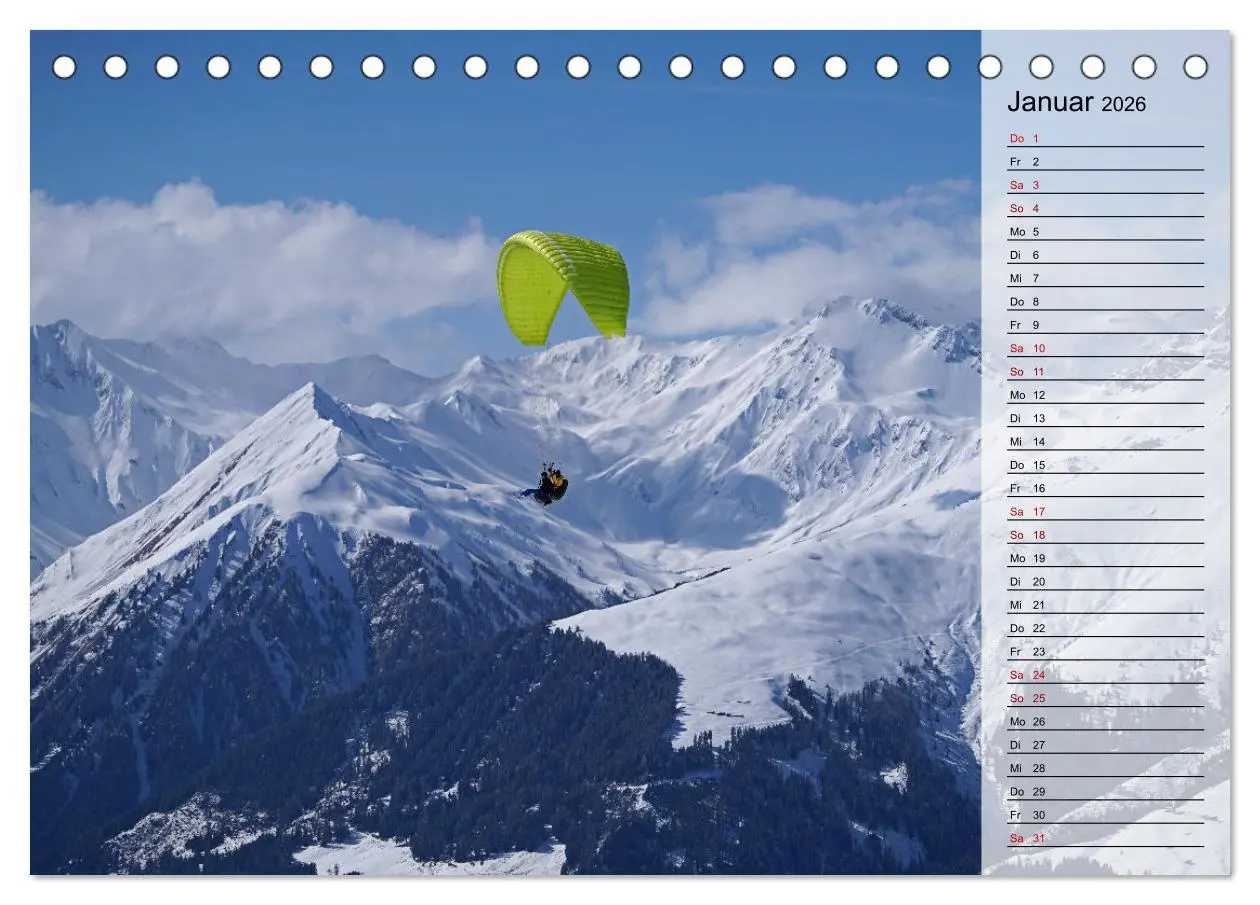
Task: Select the 'Sa 31' calendar row
Action: (x=1105, y=838)
